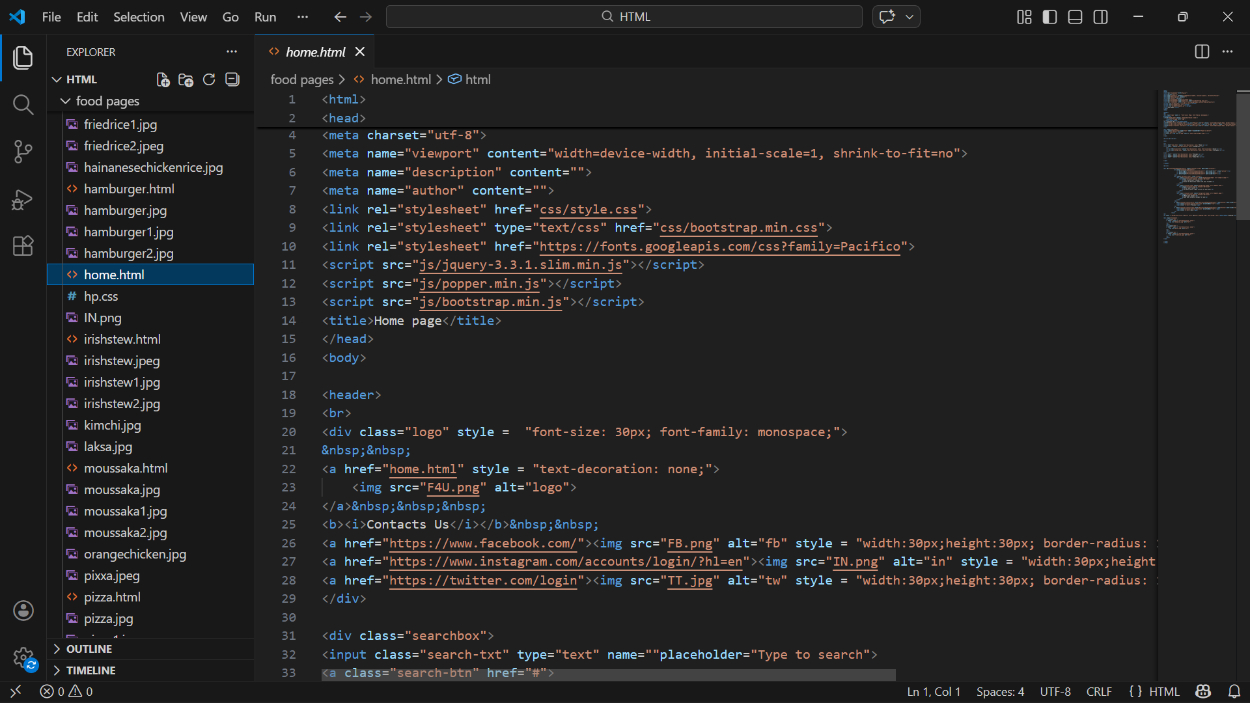Collapse all folders in Explorer
This screenshot has width=1250, height=703.
232,80
